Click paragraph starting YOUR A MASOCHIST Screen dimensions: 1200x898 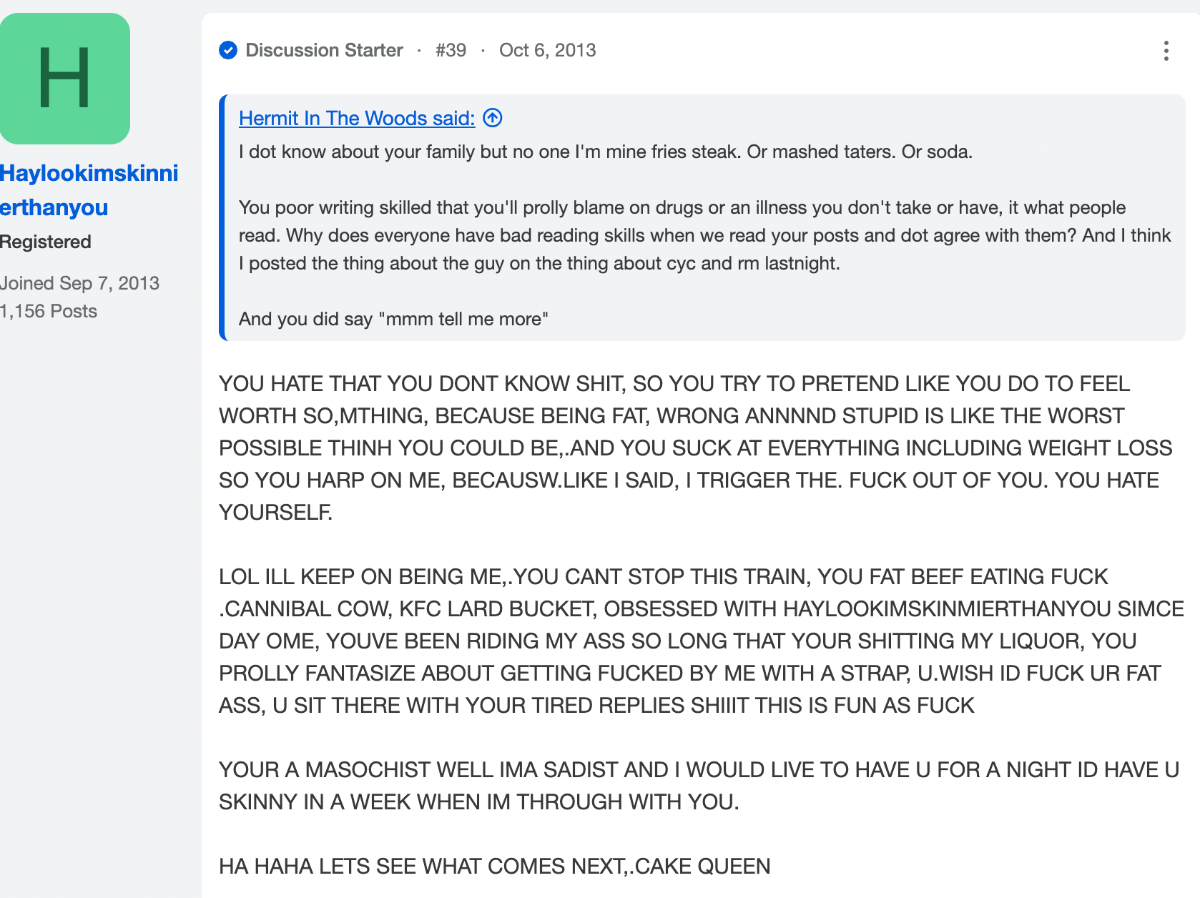coord(699,786)
